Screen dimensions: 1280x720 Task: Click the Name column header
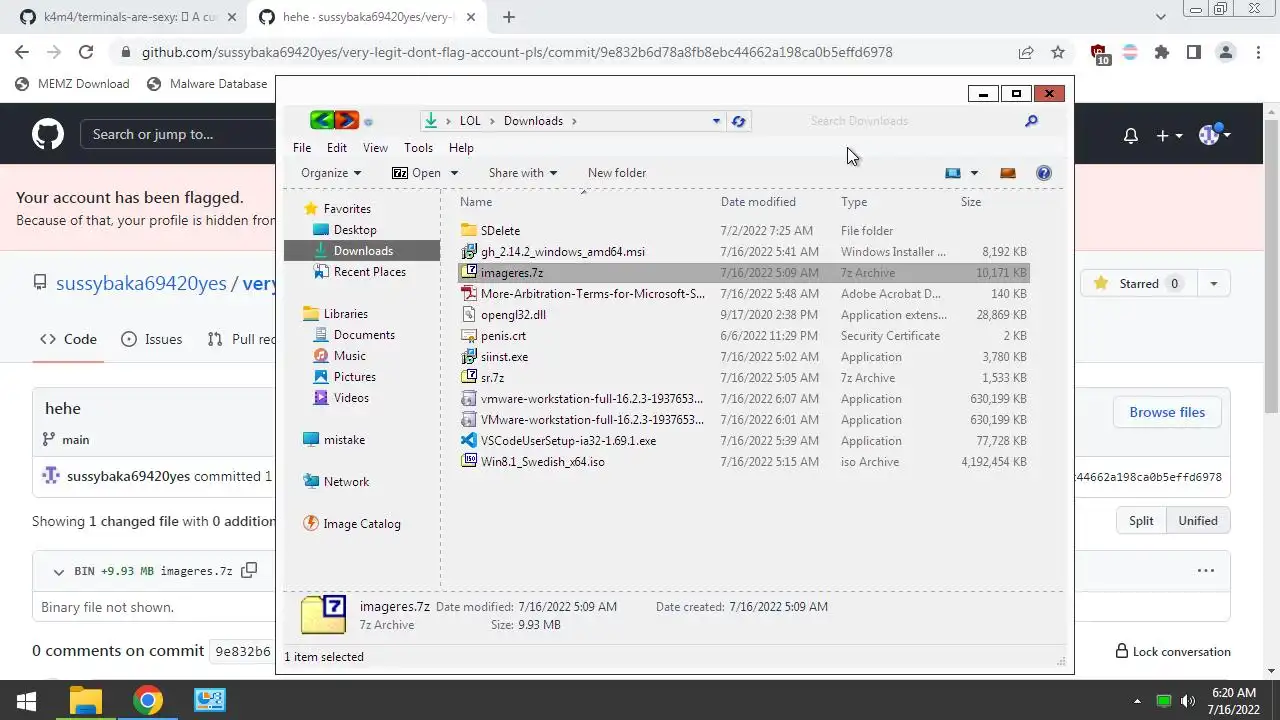tap(476, 202)
